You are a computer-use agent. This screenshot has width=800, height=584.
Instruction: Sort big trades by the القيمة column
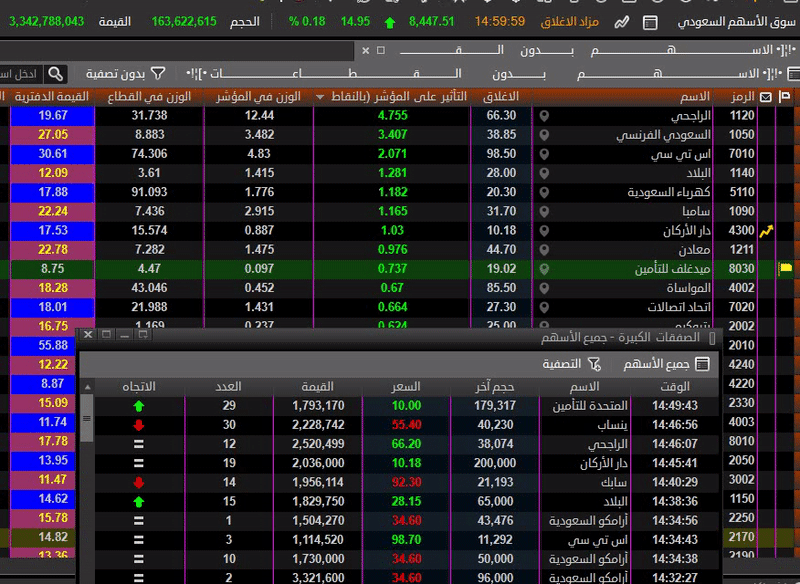pyautogui.click(x=324, y=386)
